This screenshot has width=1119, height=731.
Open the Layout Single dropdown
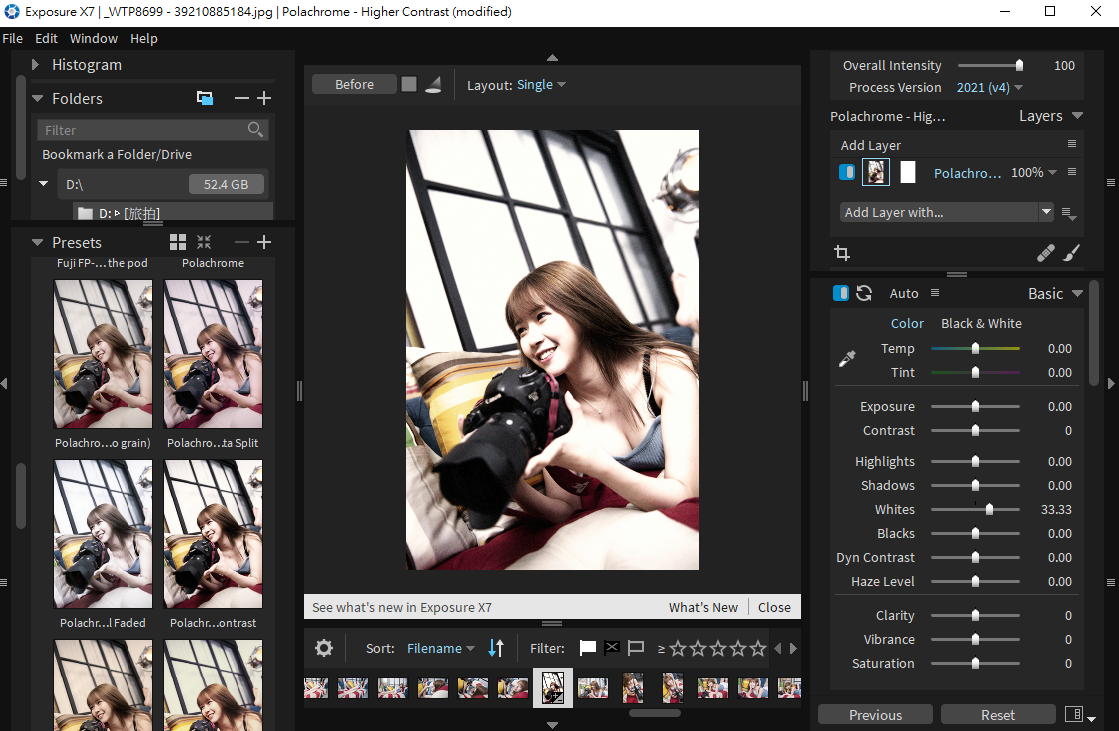point(541,84)
